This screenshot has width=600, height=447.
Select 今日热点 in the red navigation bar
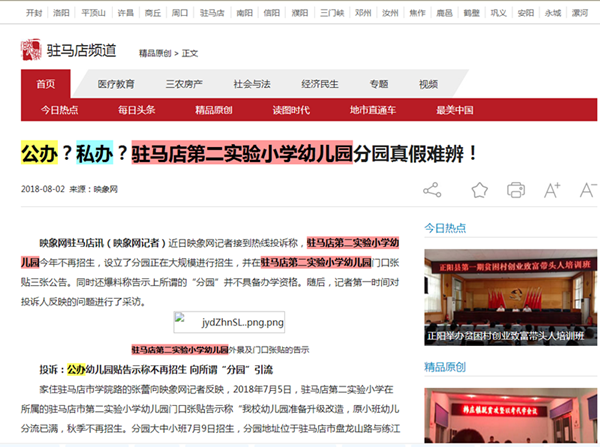coord(60,110)
